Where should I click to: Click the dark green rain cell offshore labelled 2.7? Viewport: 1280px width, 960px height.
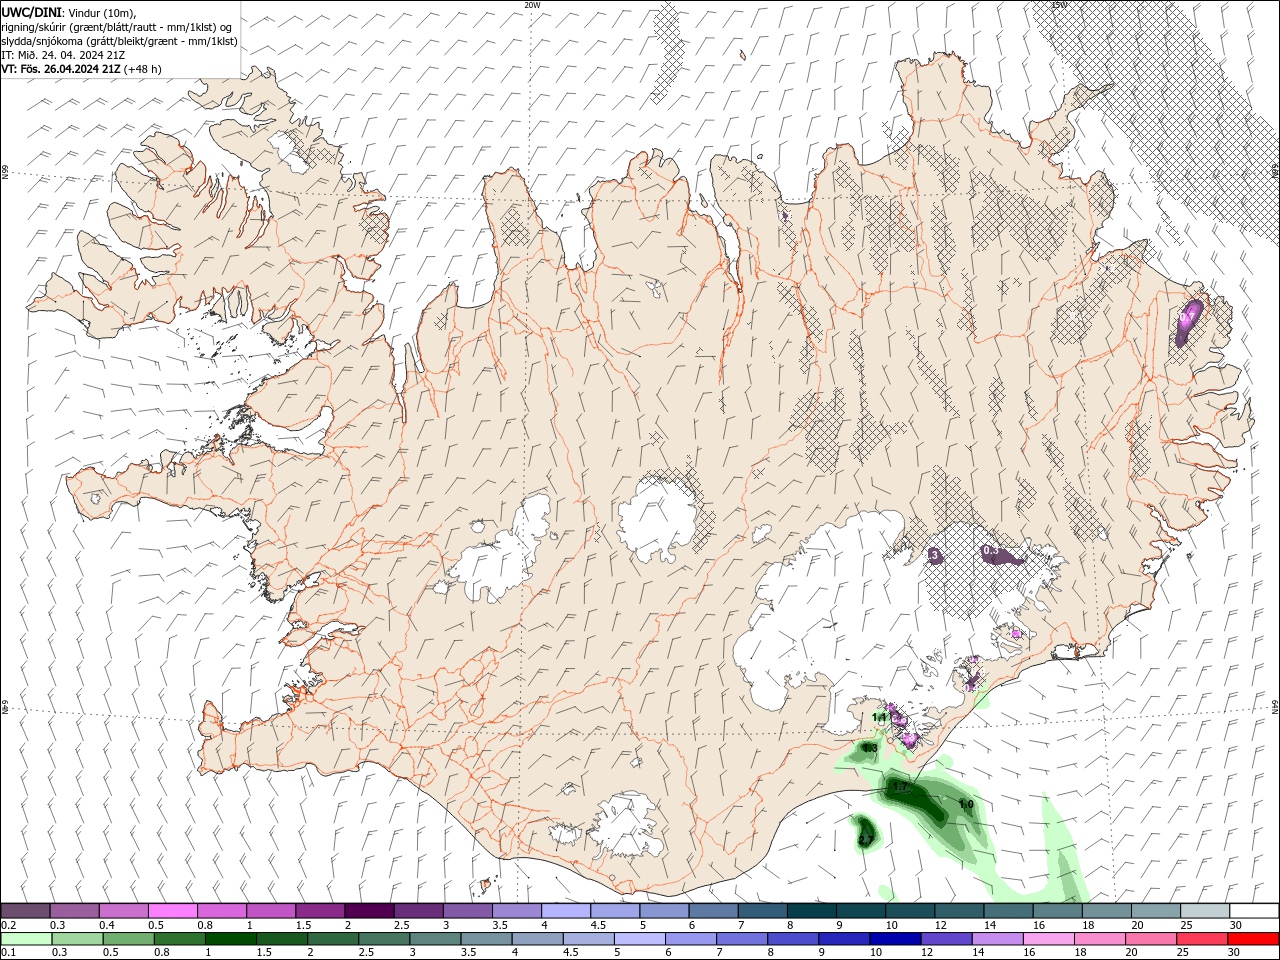(865, 832)
